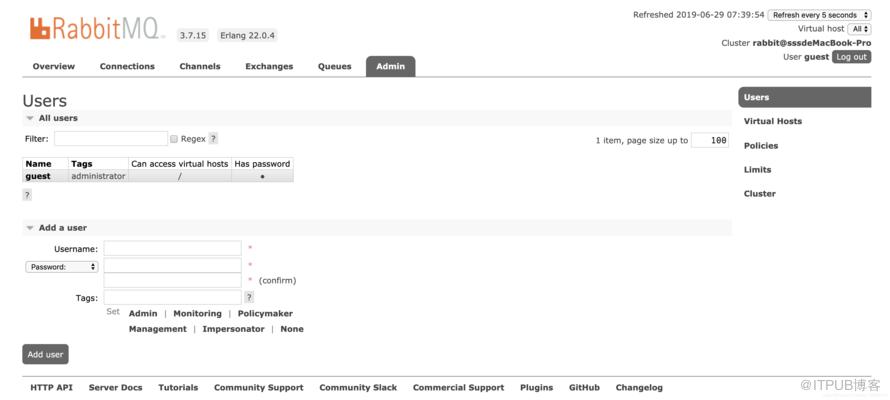Select Users in the side menu
Viewport: 890px width, 400px height.
[804, 97]
